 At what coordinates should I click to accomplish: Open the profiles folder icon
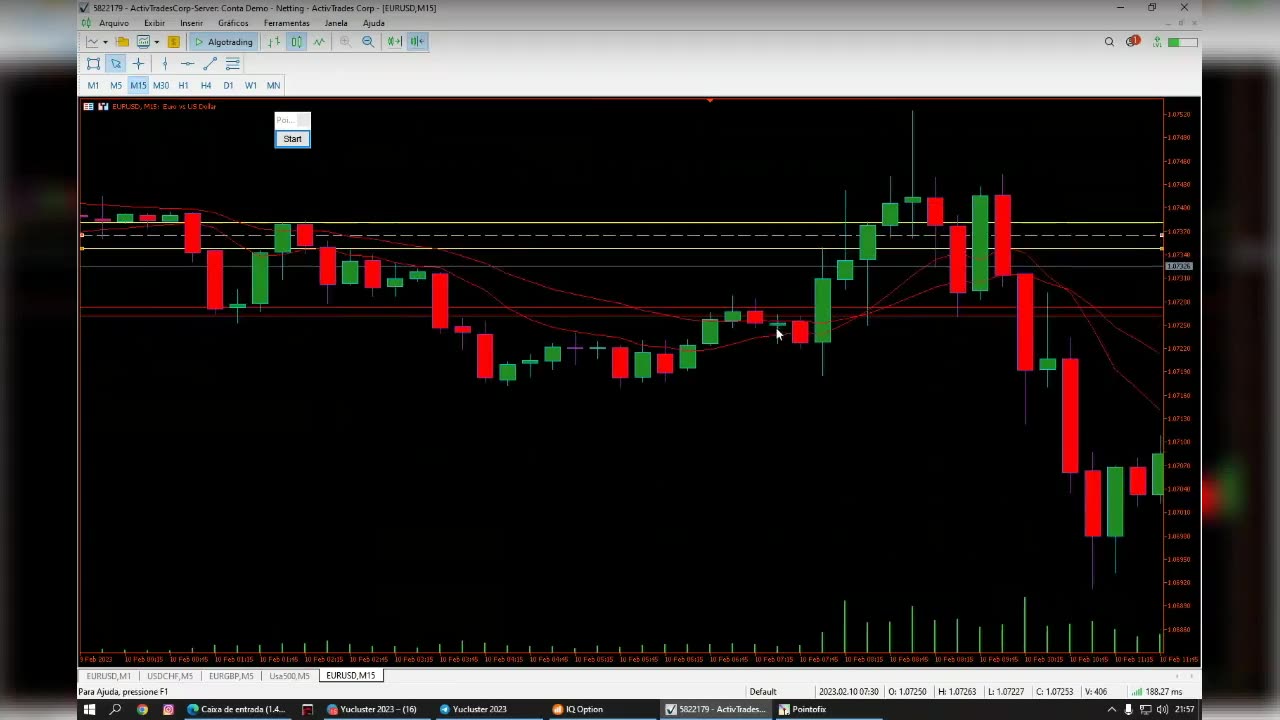click(x=122, y=42)
